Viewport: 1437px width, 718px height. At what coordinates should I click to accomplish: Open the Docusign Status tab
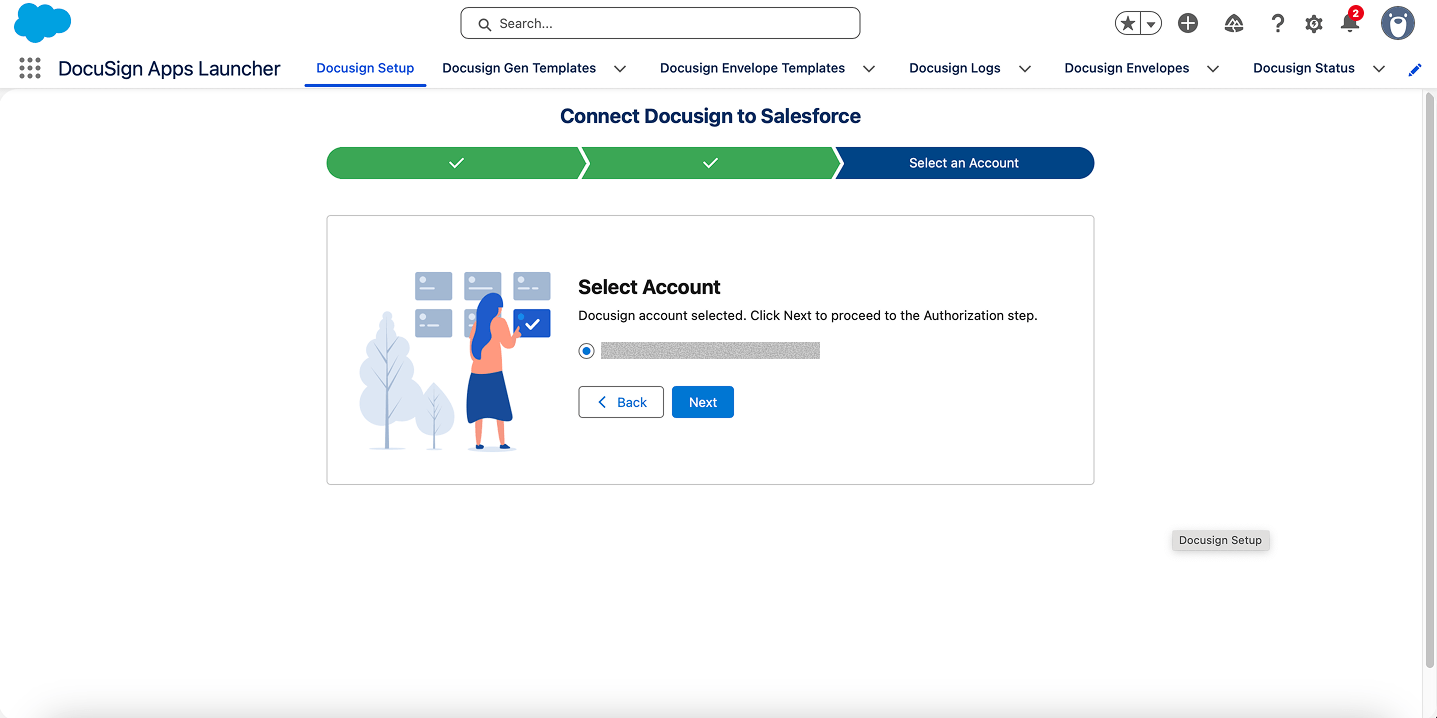tap(1304, 68)
